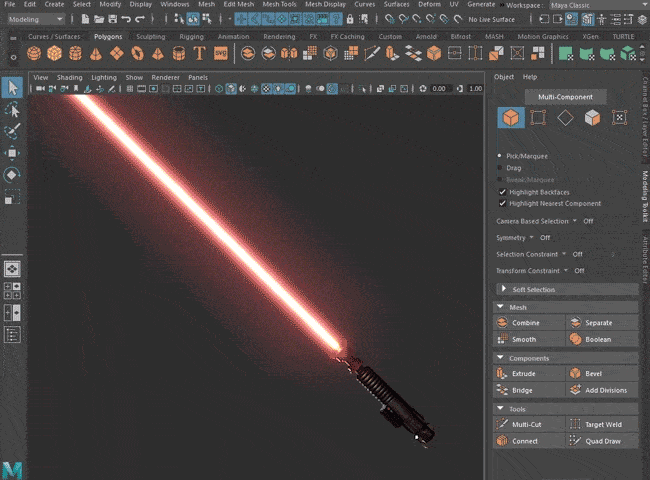
Task: Click the Redo arrow icon
Action: (x=140, y=19)
